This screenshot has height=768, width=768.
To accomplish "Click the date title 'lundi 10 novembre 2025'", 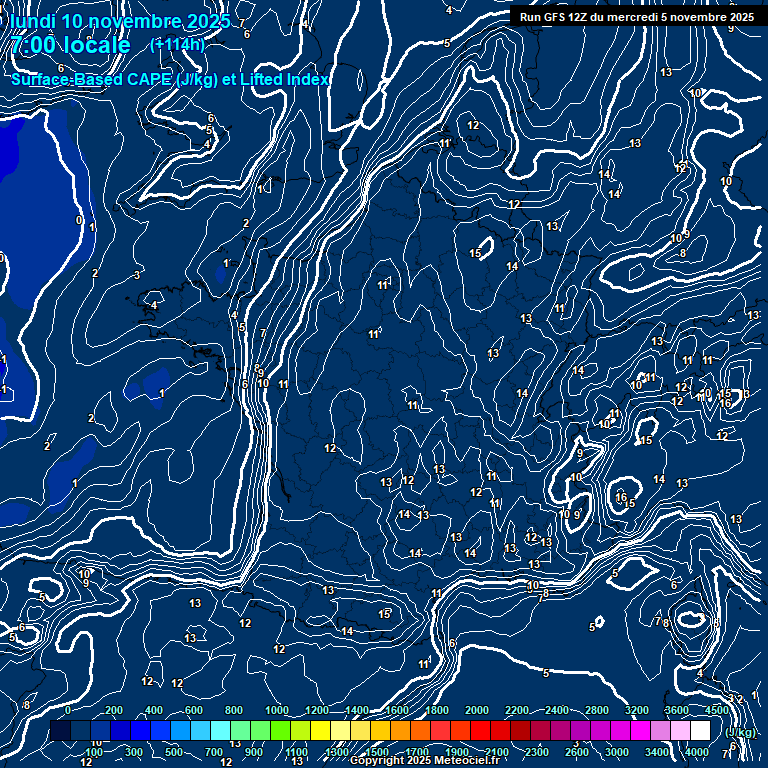I will coord(120,21).
